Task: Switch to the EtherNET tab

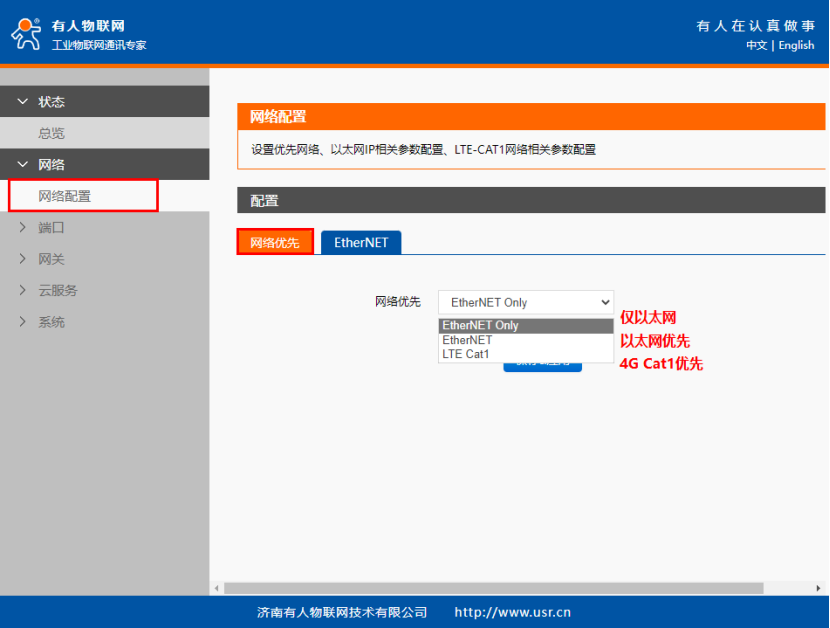Action: (x=361, y=242)
